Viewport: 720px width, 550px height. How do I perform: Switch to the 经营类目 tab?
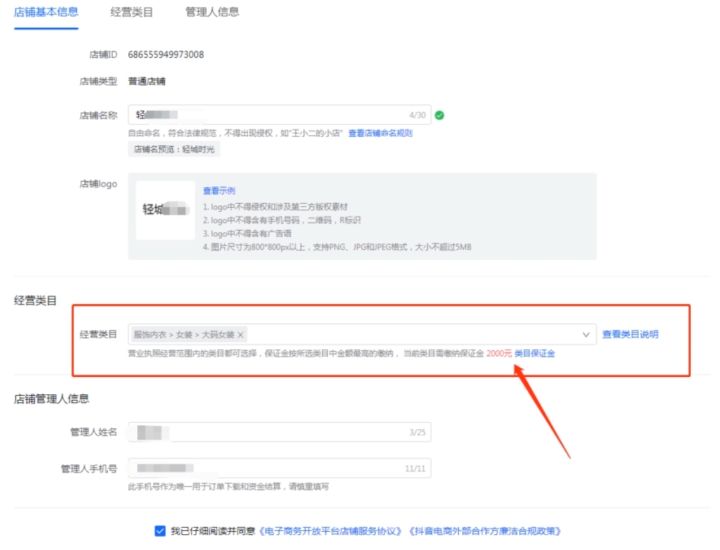pos(131,12)
